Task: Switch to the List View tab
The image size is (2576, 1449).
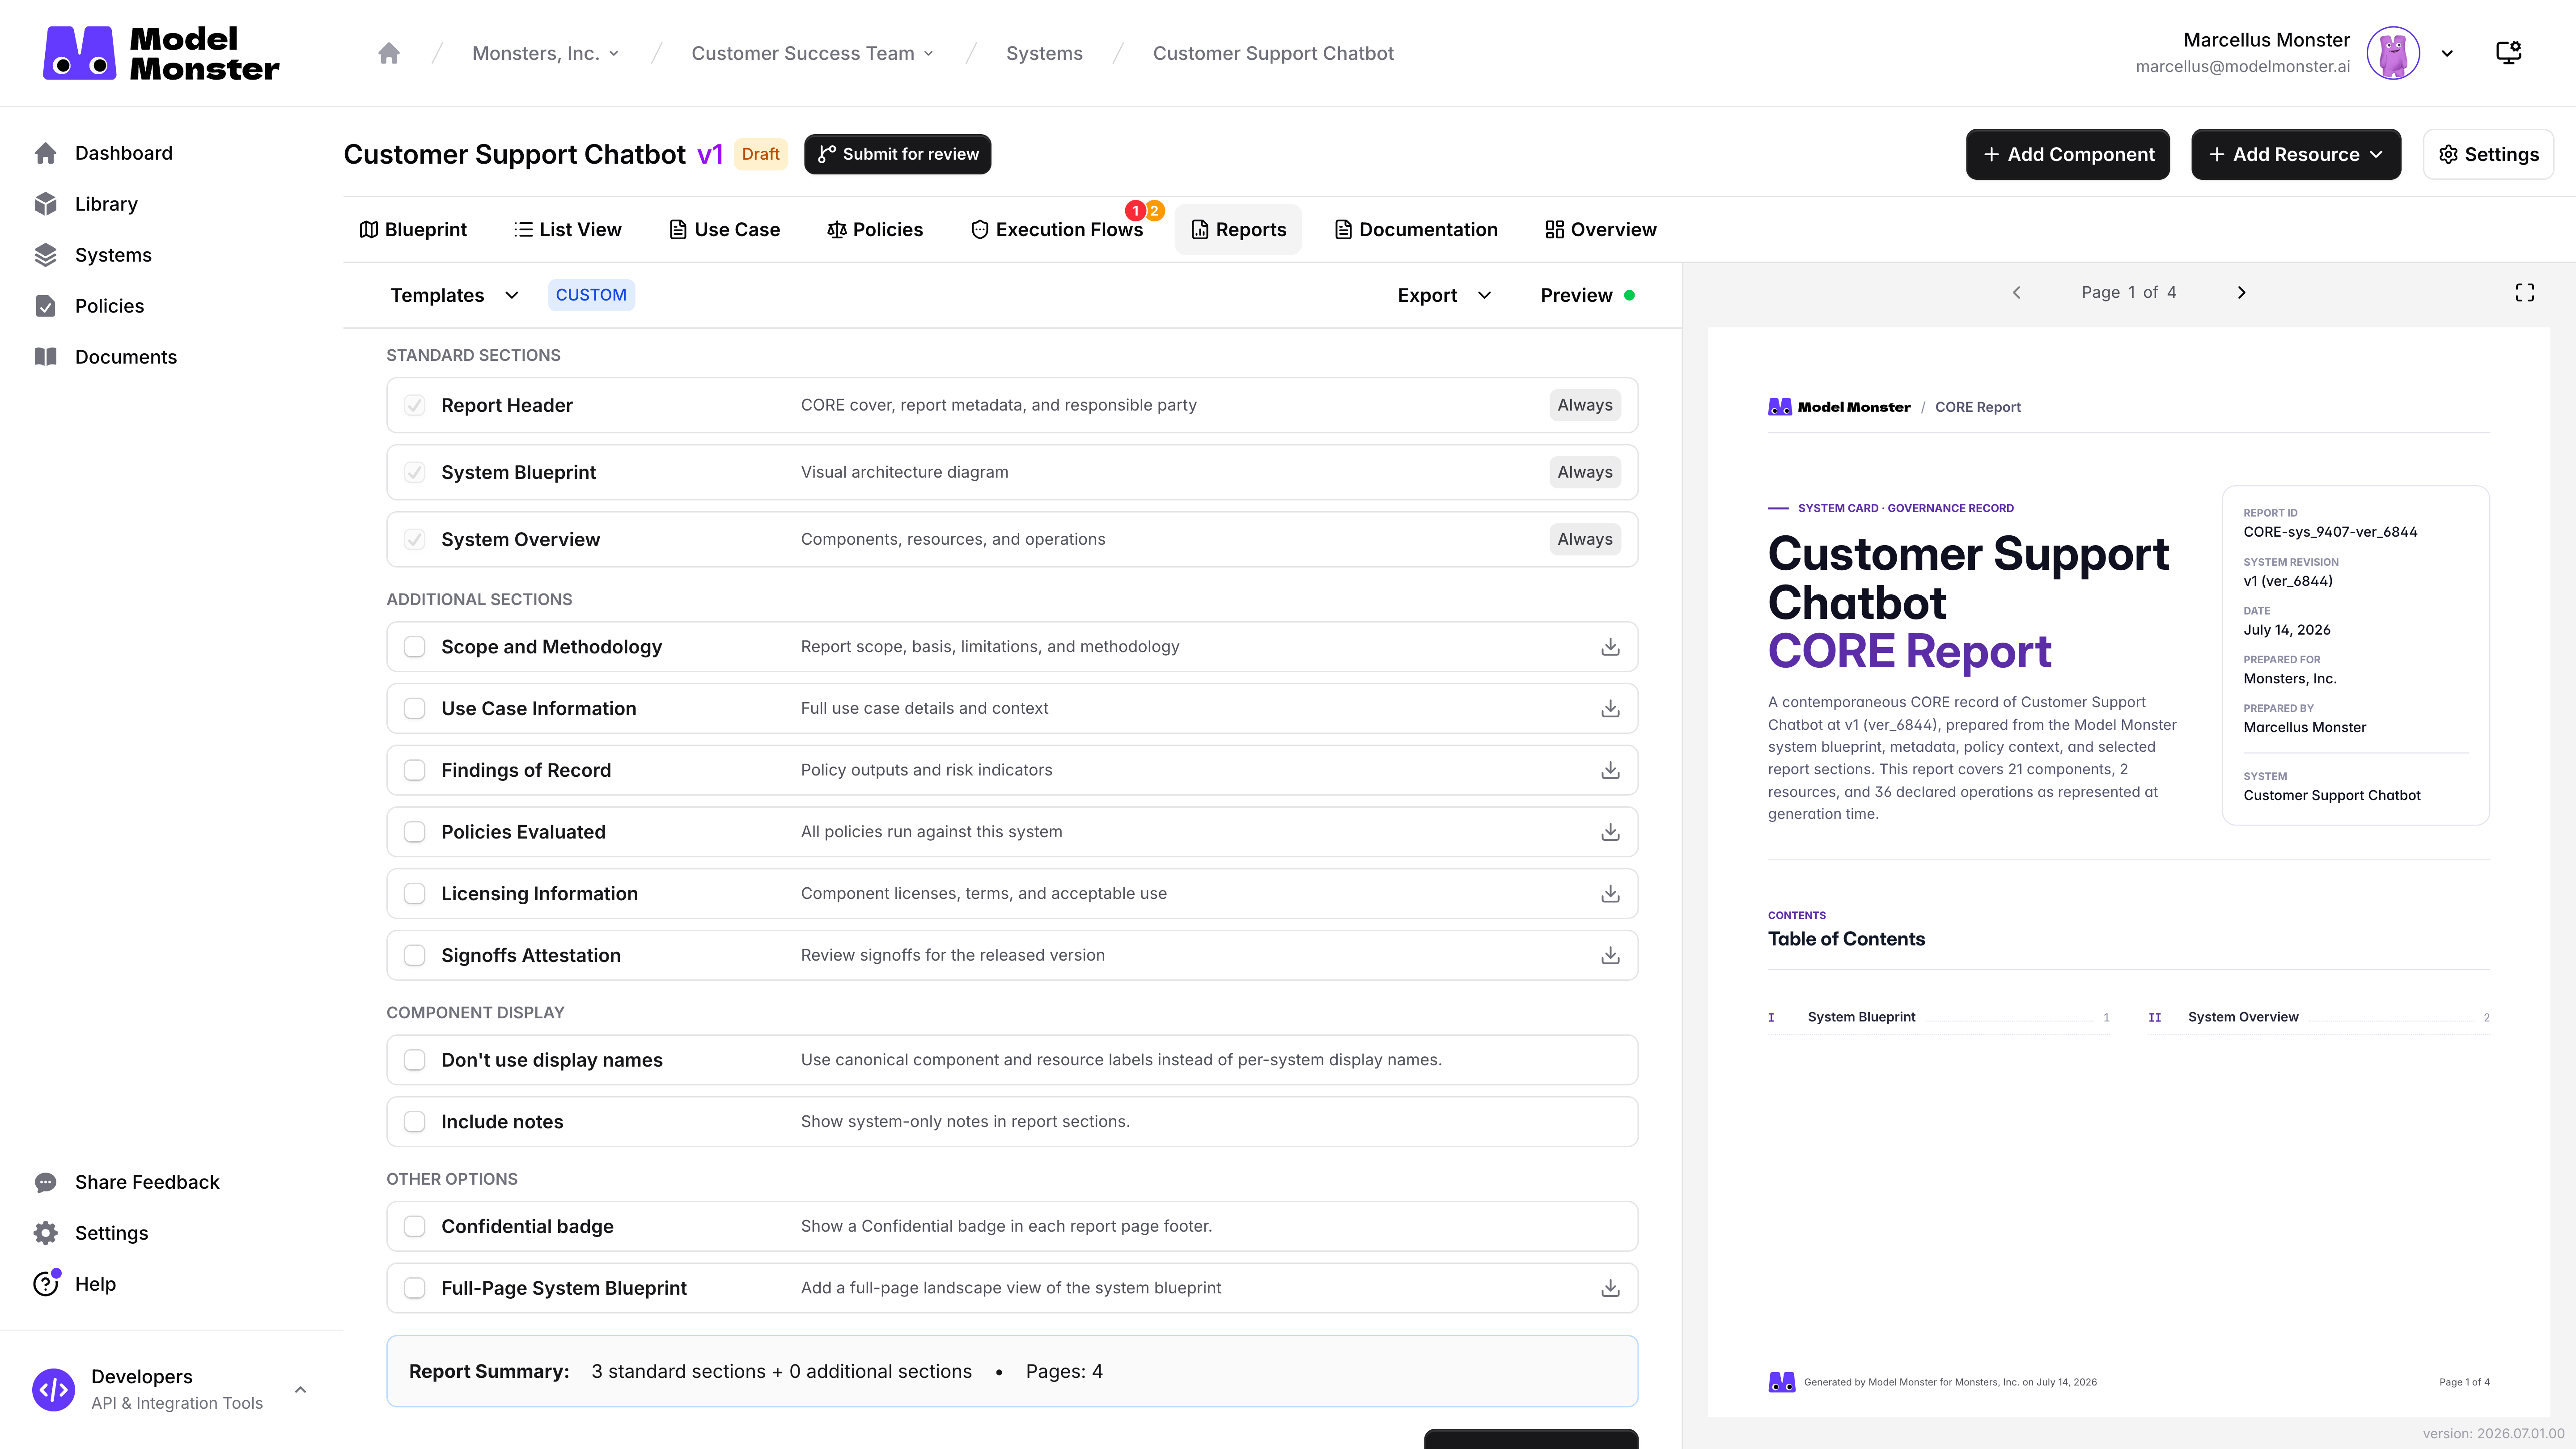Action: tap(567, 230)
